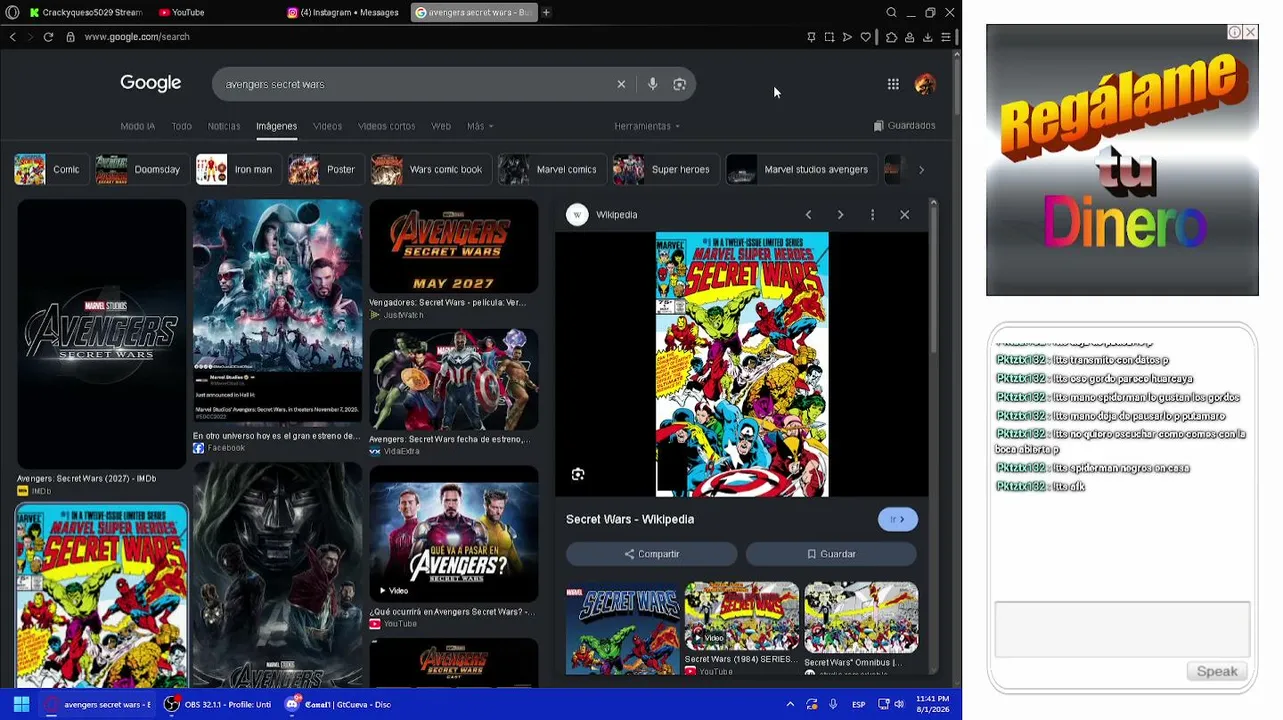Click the Lens icon on preview image
1283x720 pixels.
point(578,474)
